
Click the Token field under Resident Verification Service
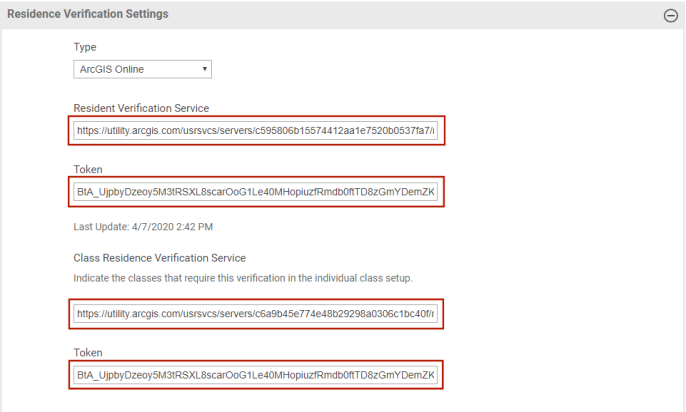click(x=256, y=192)
